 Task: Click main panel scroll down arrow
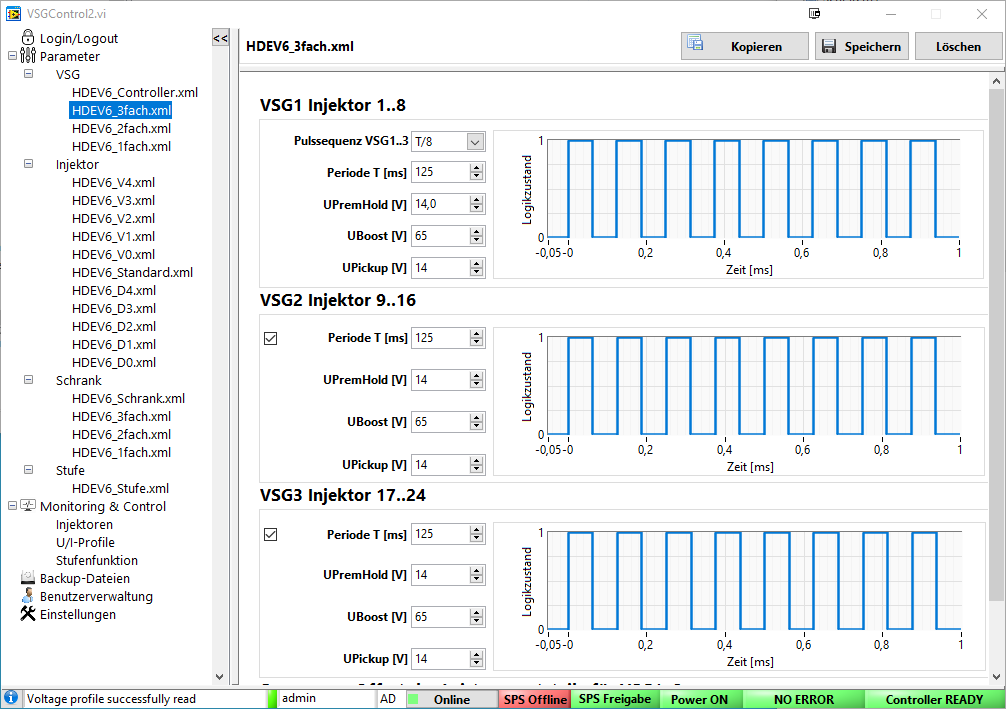tap(996, 676)
